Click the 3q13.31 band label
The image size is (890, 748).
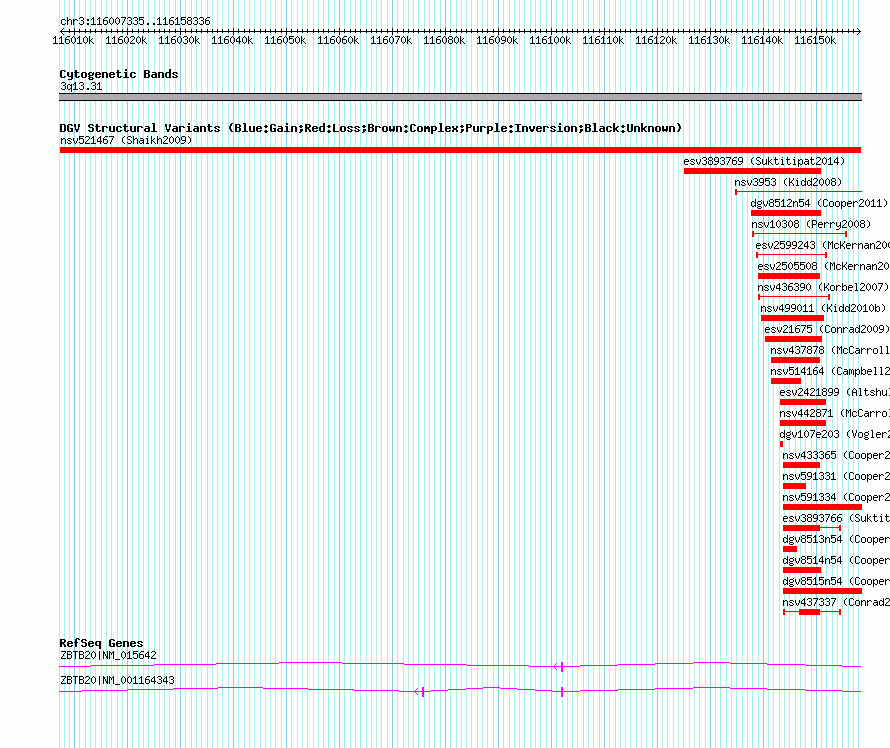(81, 86)
